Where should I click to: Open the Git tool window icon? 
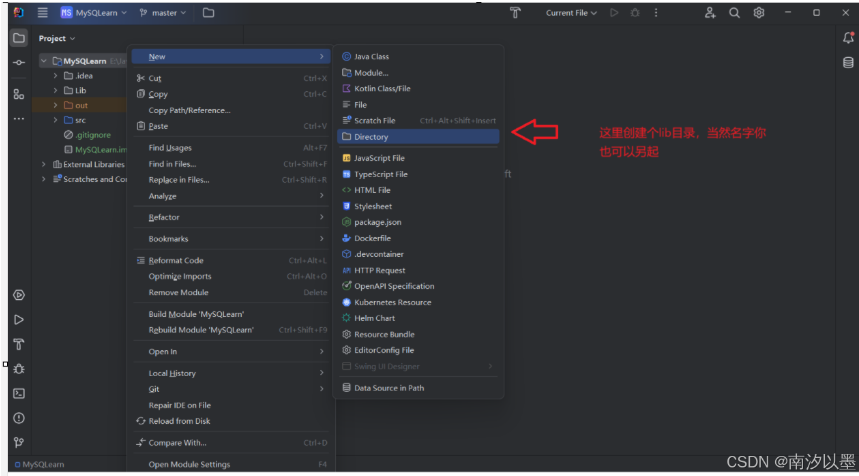(x=19, y=442)
